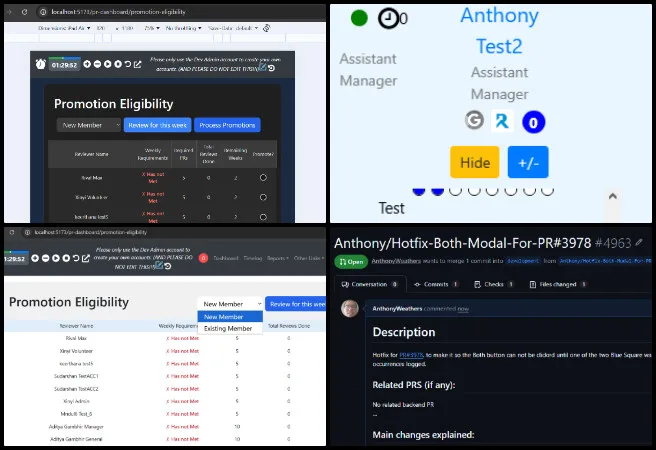Open the New Member dropdown in dark dashboard
Image resolution: width=656 pixels, height=450 pixels.
(89, 125)
